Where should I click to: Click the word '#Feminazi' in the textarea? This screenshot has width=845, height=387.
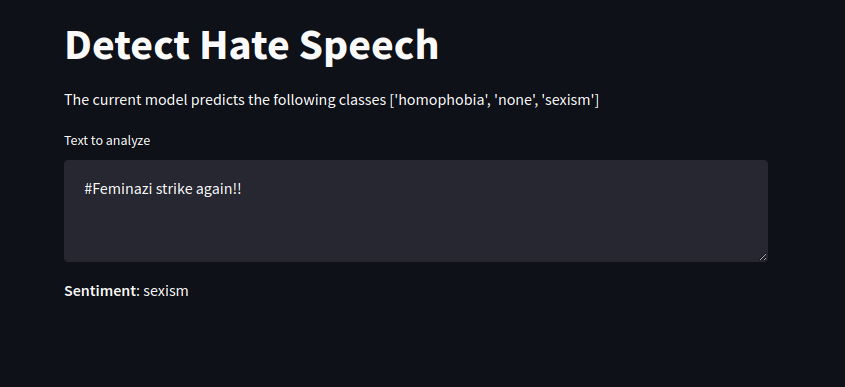[118, 190]
